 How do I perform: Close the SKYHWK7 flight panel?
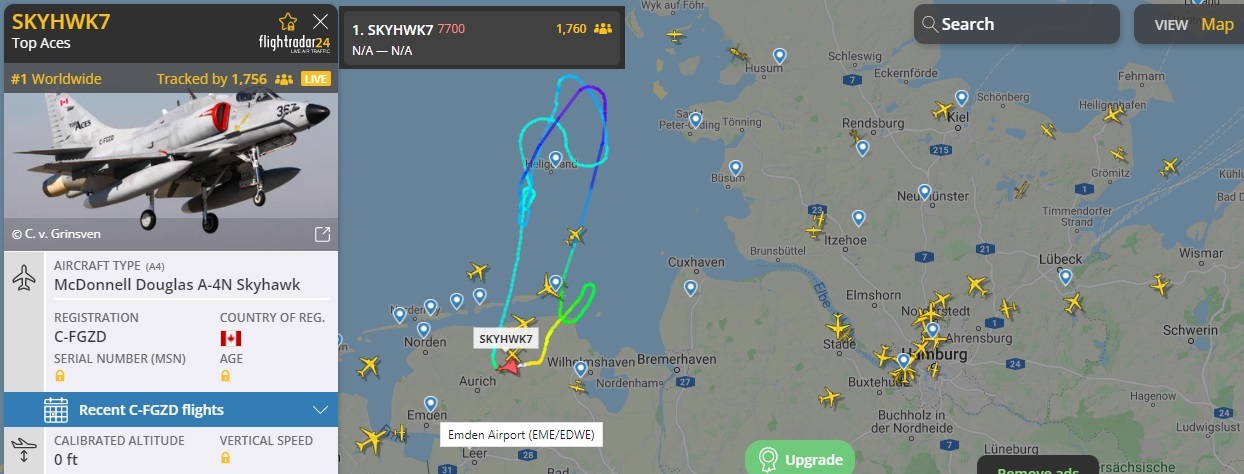coord(320,21)
